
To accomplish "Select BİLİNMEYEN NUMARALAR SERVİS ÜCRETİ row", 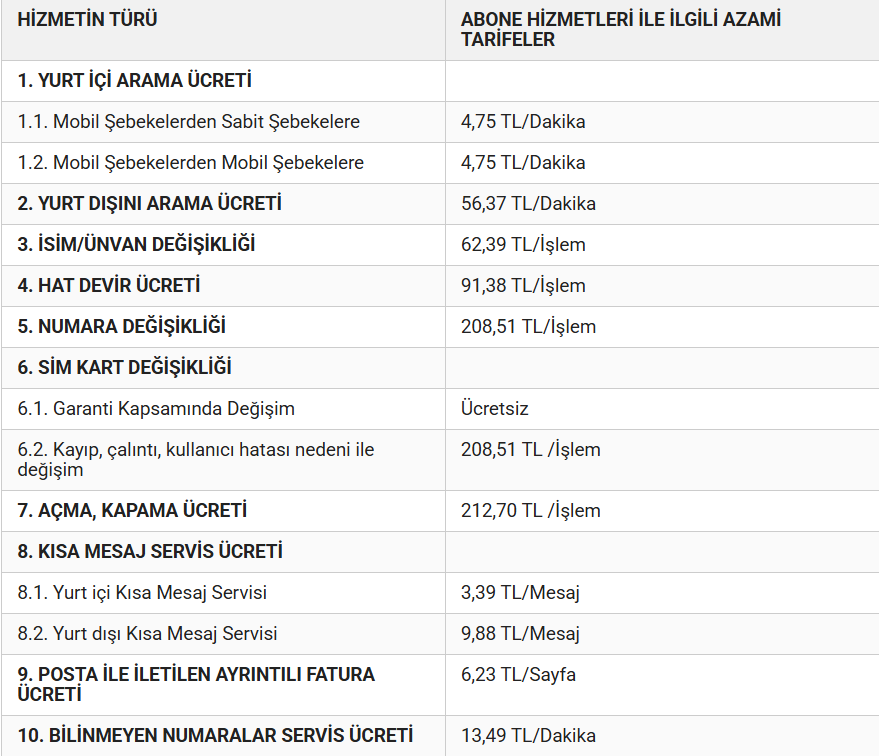I will point(215,736).
